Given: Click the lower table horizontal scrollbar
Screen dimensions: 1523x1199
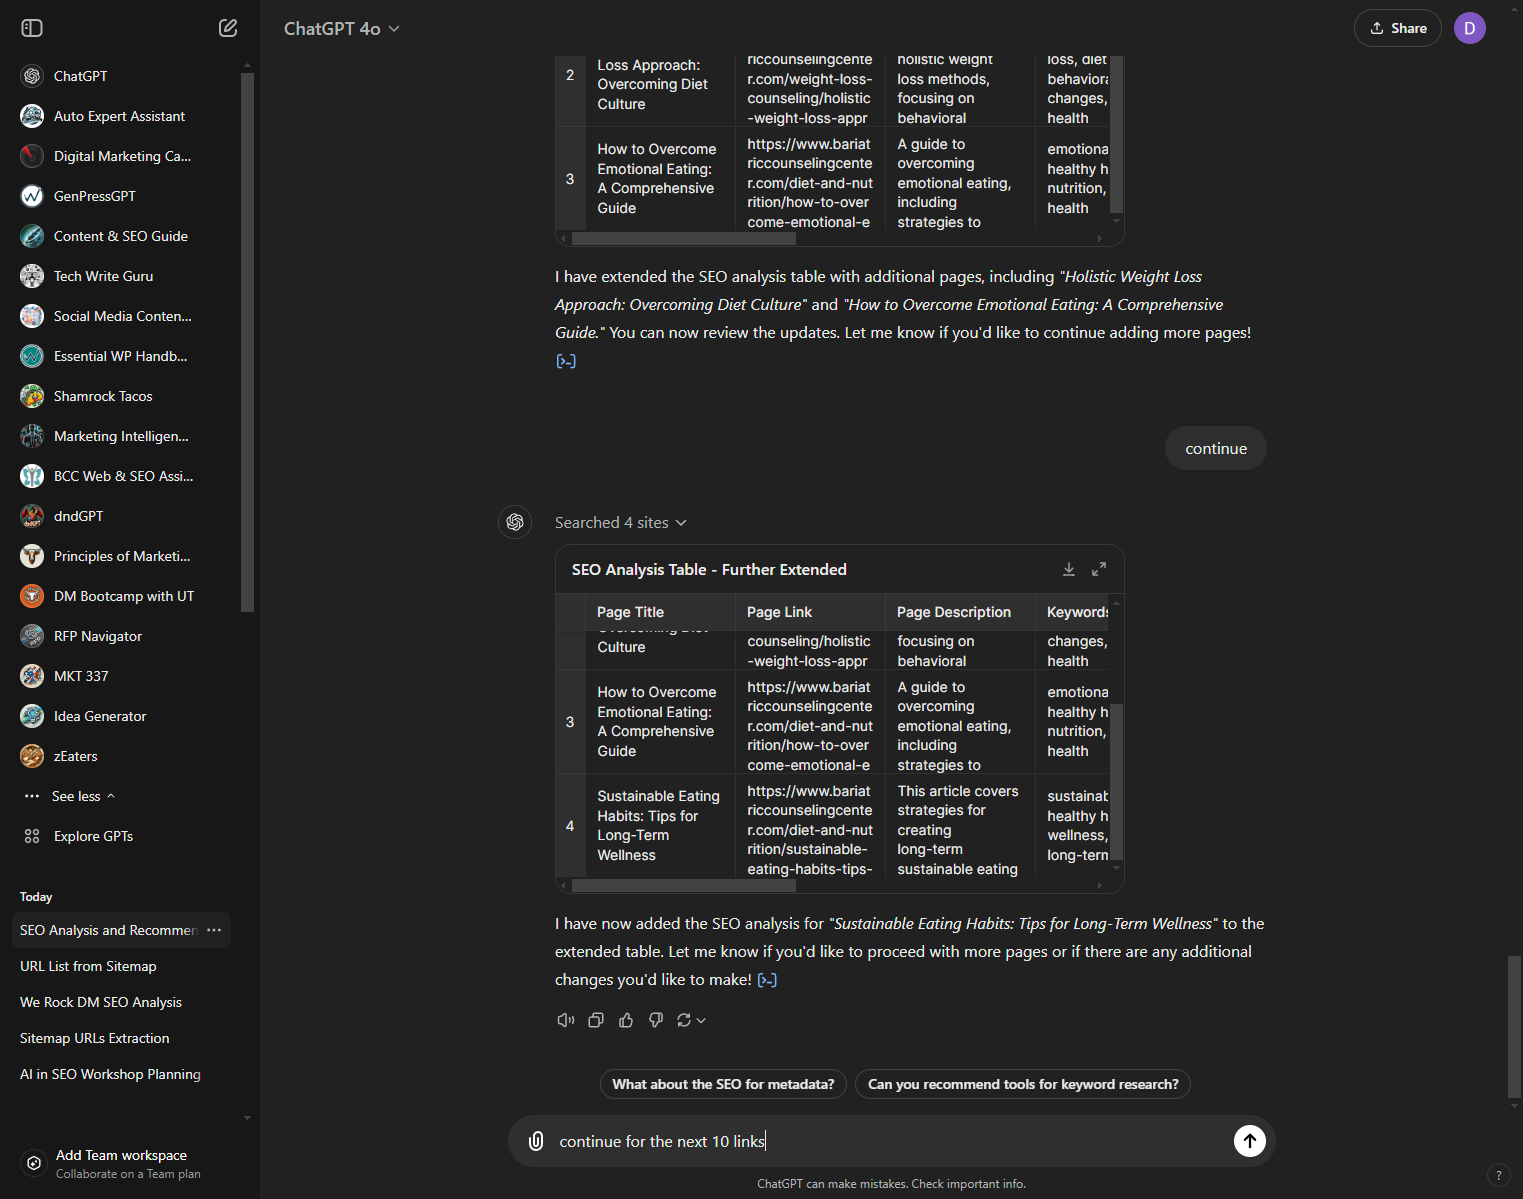Looking at the screenshot, I should click(x=683, y=885).
